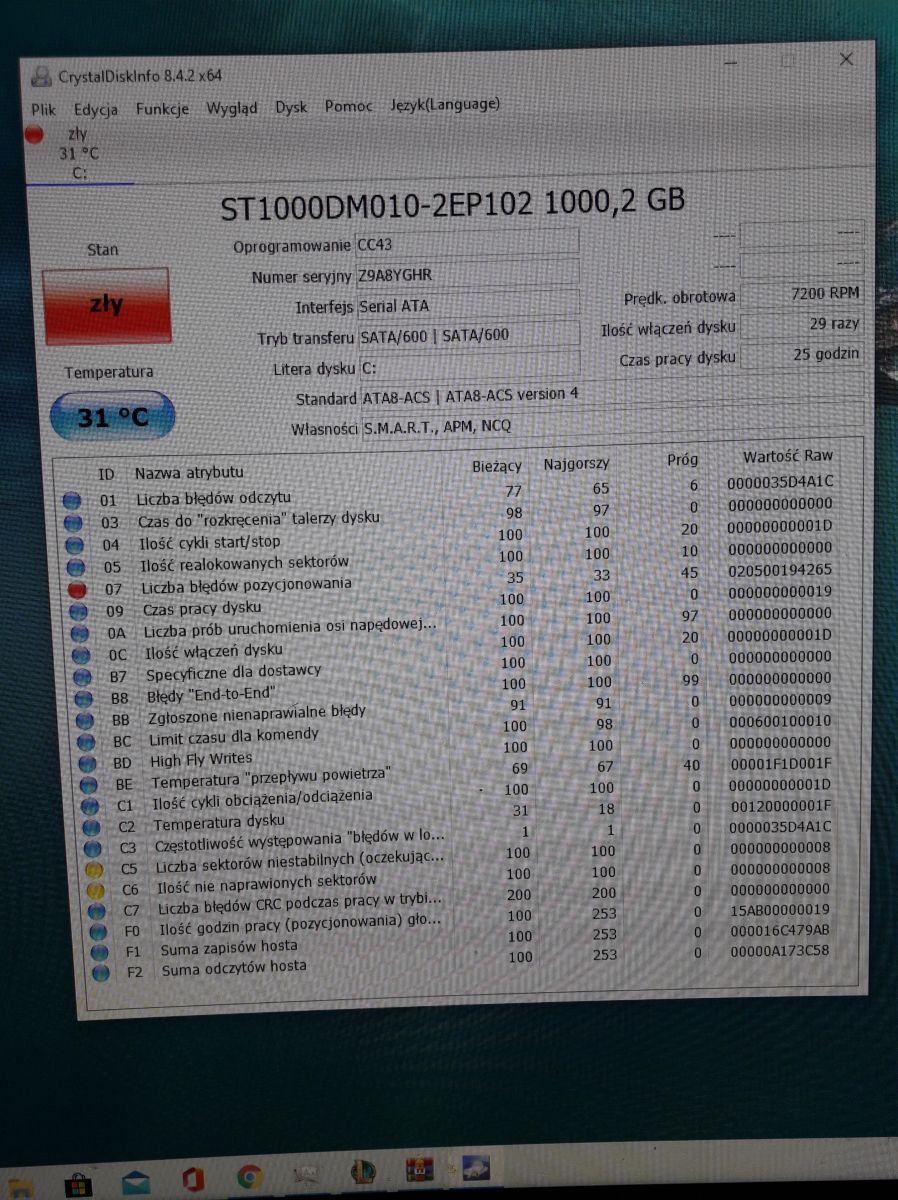This screenshot has width=898, height=1200.
Task: Open the Pomoc menu
Action: 348,105
